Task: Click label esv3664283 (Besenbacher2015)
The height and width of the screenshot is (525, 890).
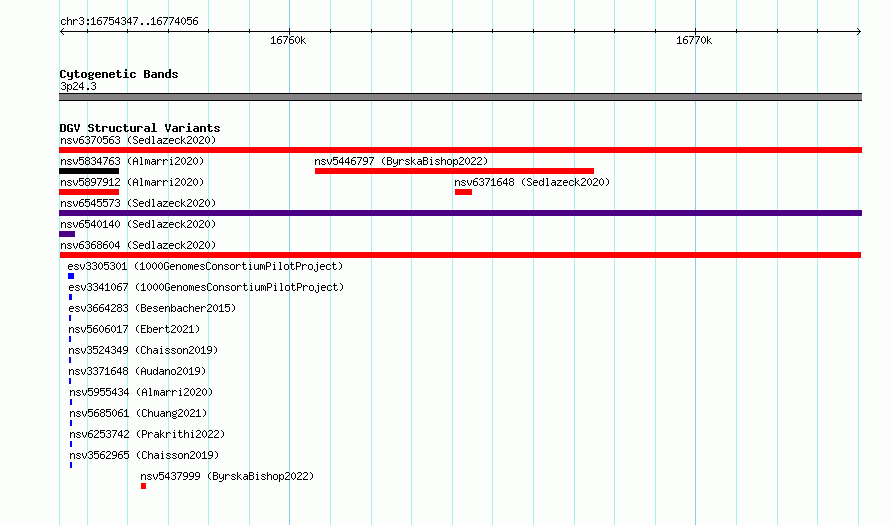Action: coord(152,308)
